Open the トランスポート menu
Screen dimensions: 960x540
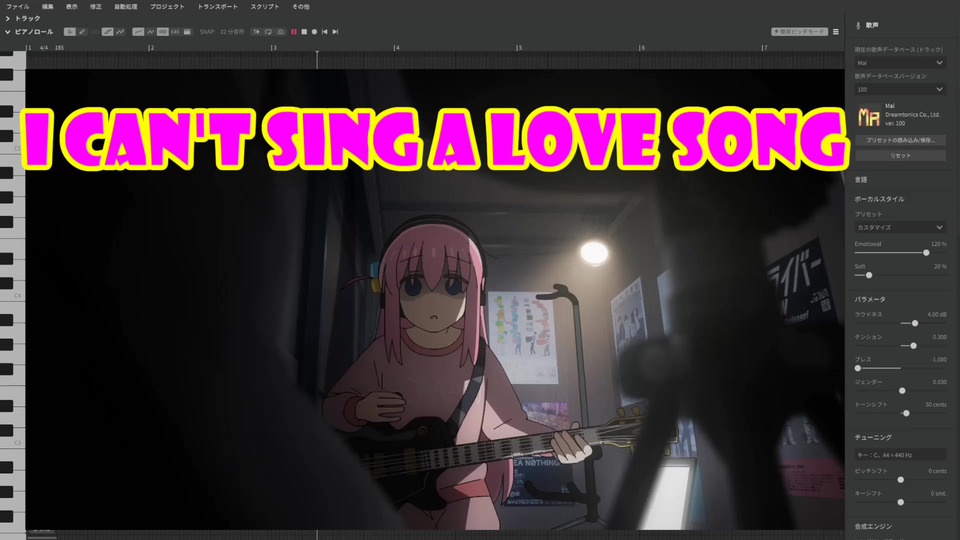click(x=217, y=7)
